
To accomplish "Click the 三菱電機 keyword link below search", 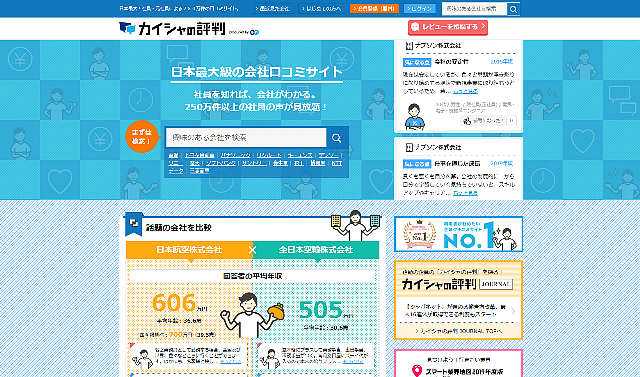I will [x=200, y=171].
